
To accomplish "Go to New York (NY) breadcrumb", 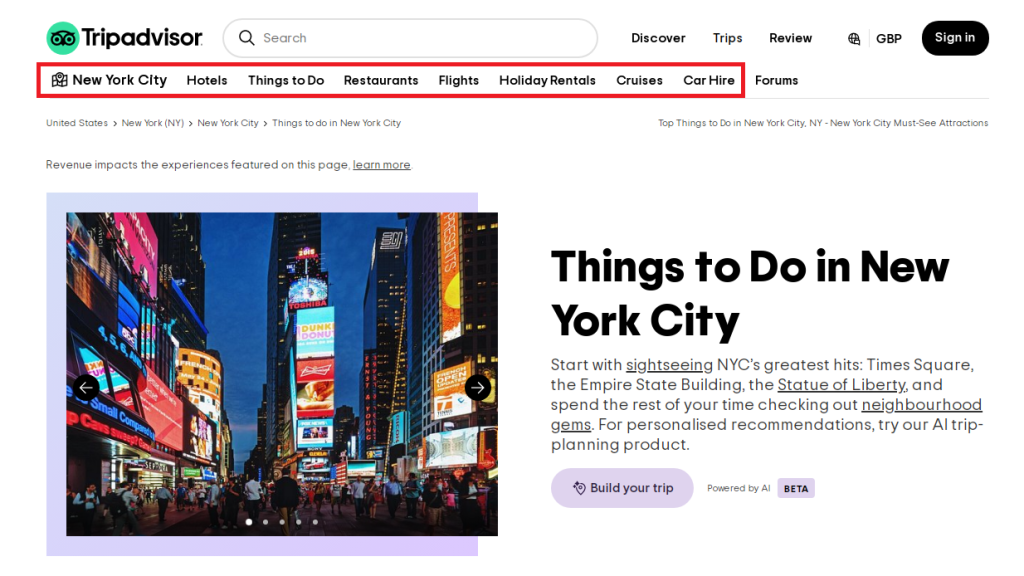I will (153, 123).
